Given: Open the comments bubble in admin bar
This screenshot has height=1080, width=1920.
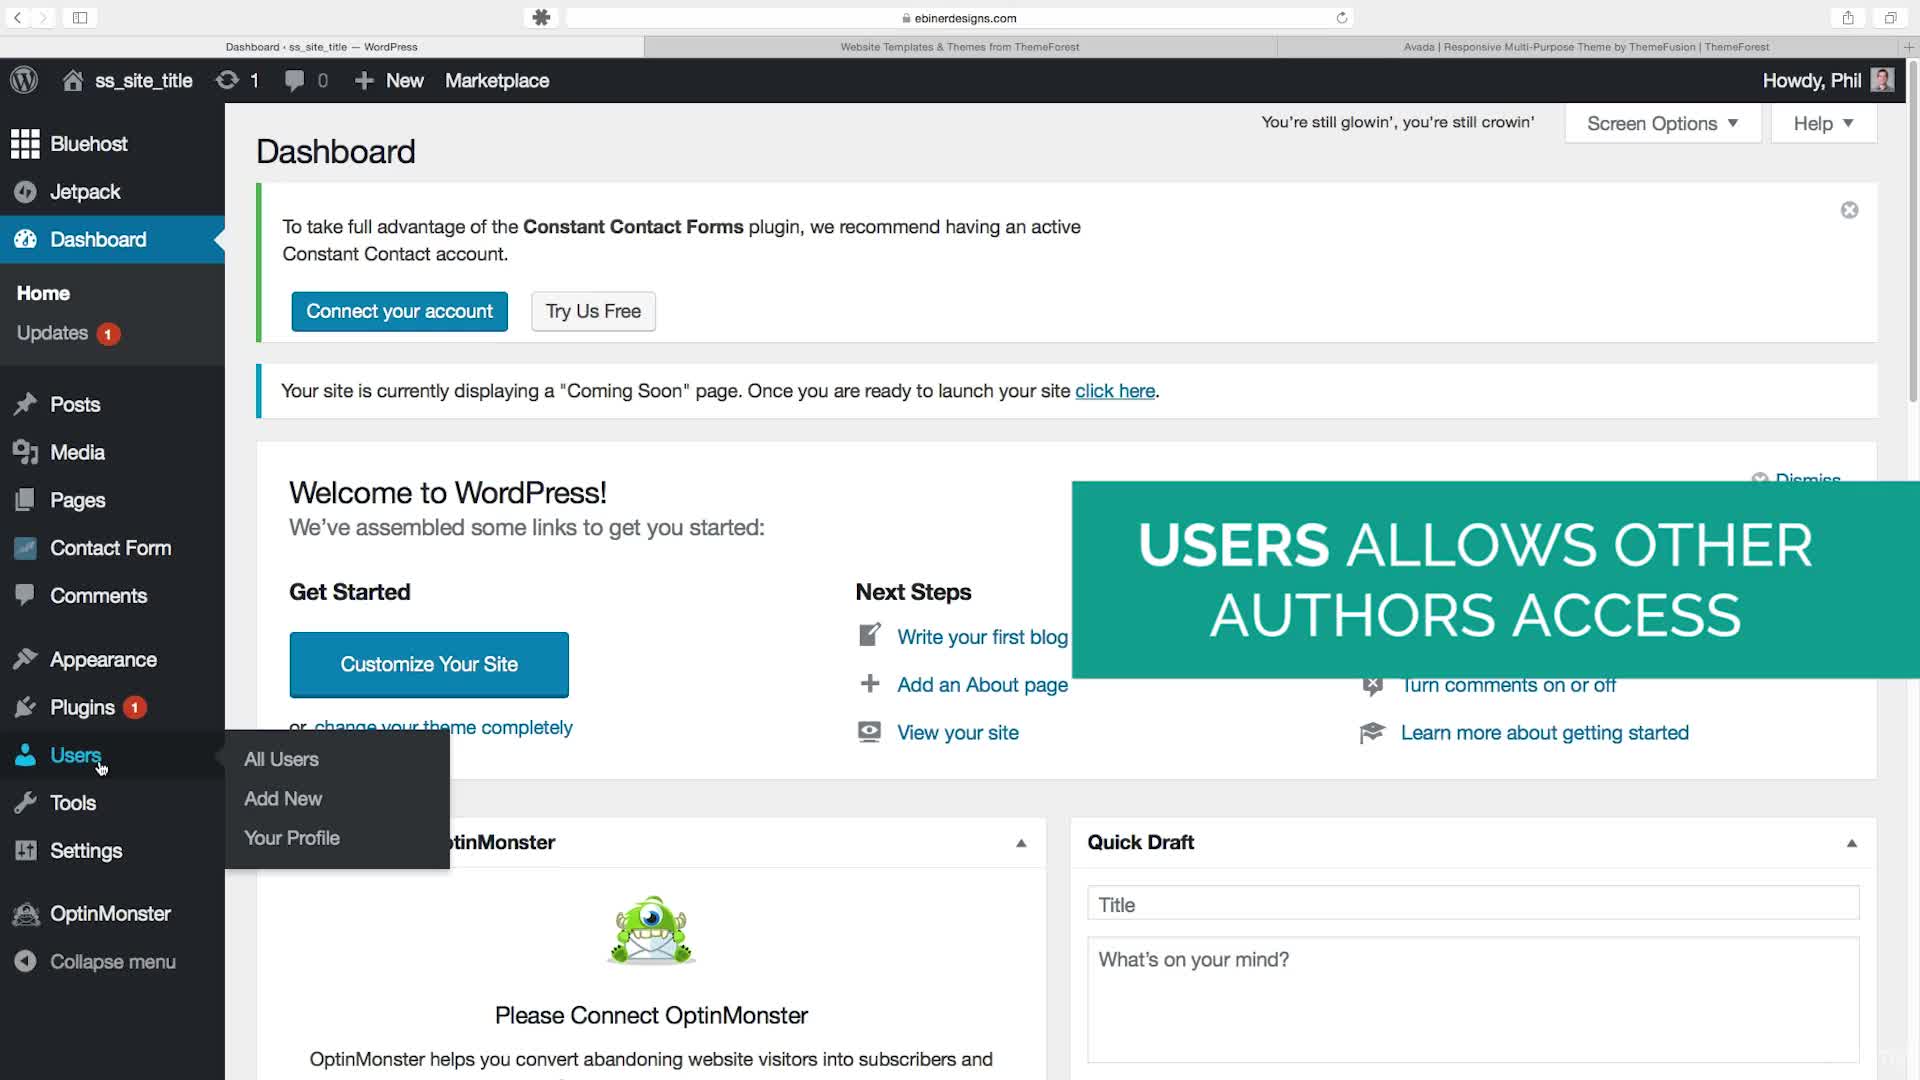Looking at the screenshot, I should click(x=294, y=80).
